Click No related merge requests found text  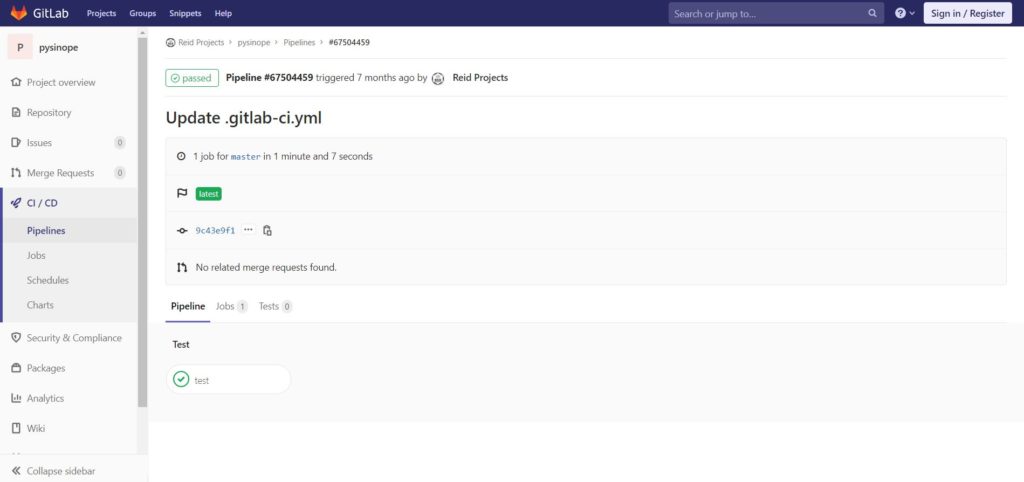(x=266, y=267)
